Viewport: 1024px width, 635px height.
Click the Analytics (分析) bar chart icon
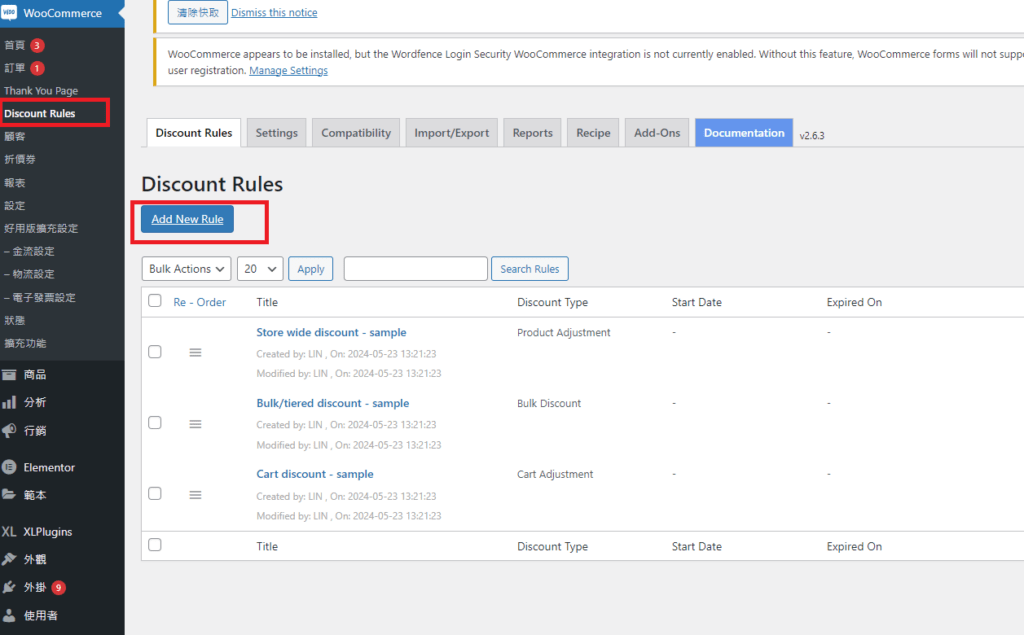point(10,402)
